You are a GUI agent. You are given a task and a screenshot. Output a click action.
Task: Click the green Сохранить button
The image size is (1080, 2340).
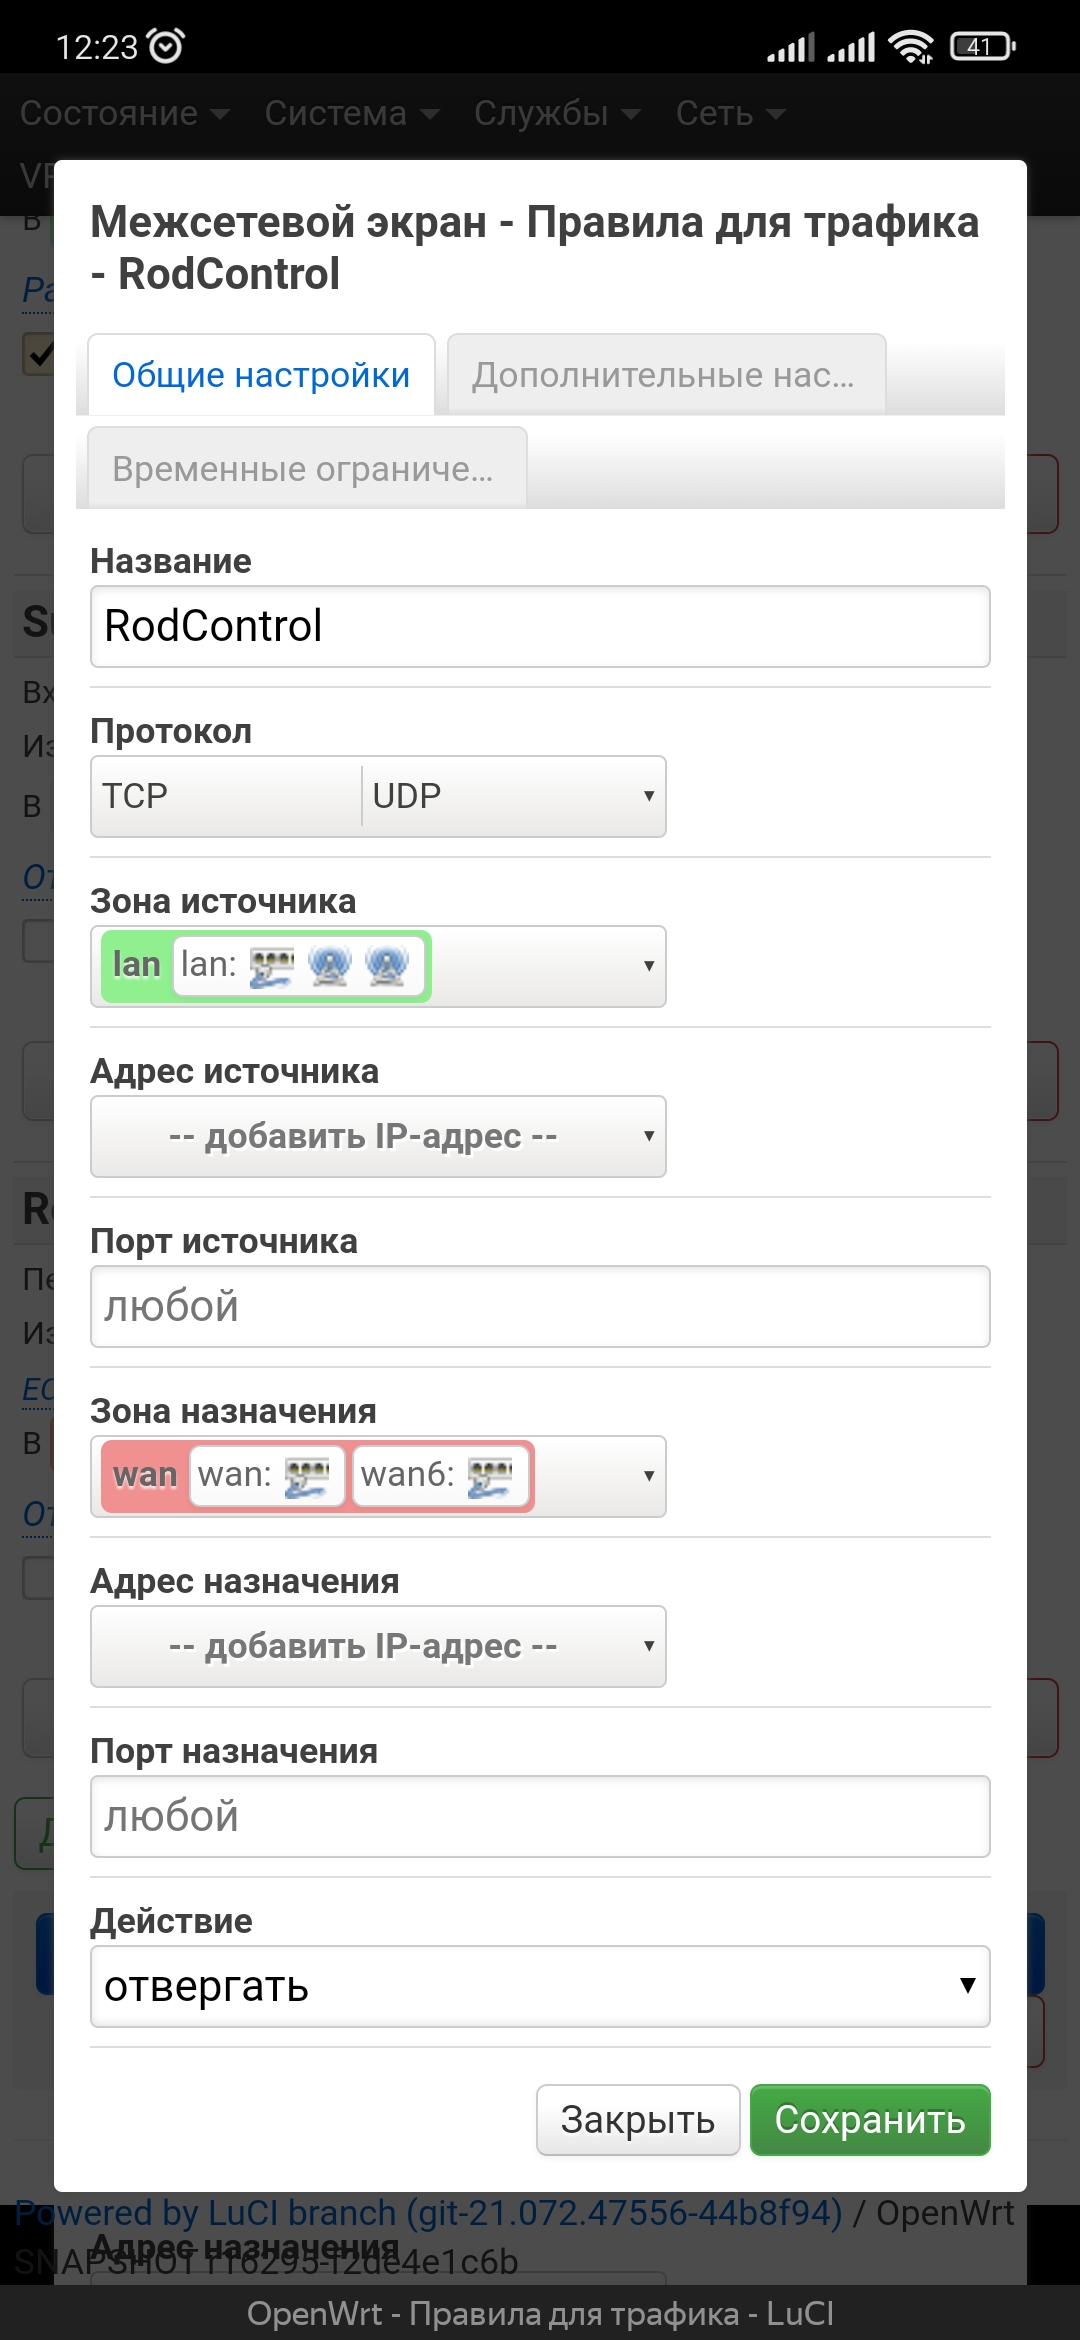click(x=870, y=2120)
